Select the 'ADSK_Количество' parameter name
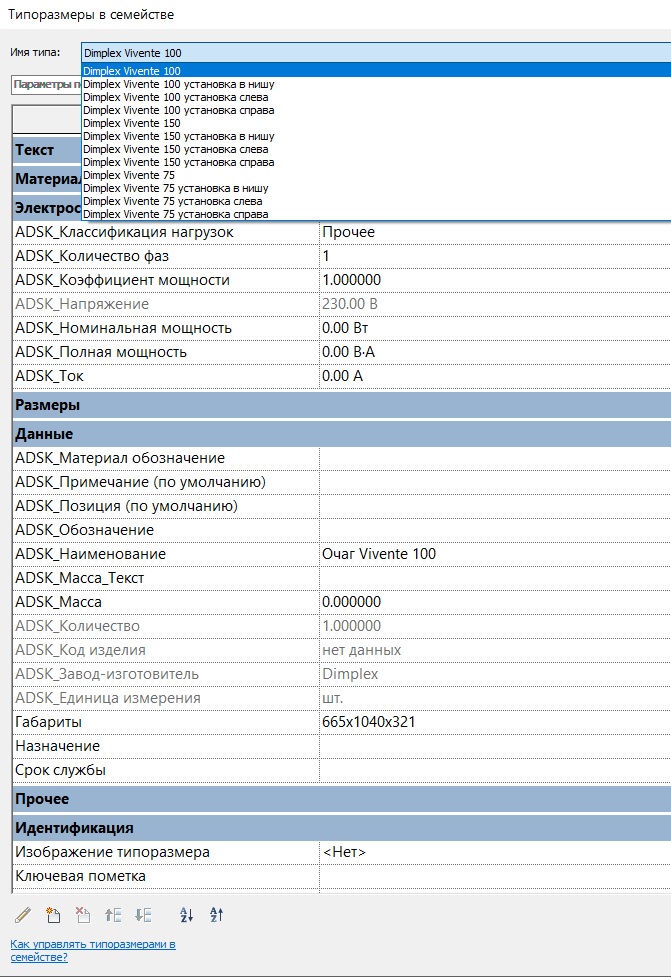This screenshot has height=977, width=671. (77, 626)
